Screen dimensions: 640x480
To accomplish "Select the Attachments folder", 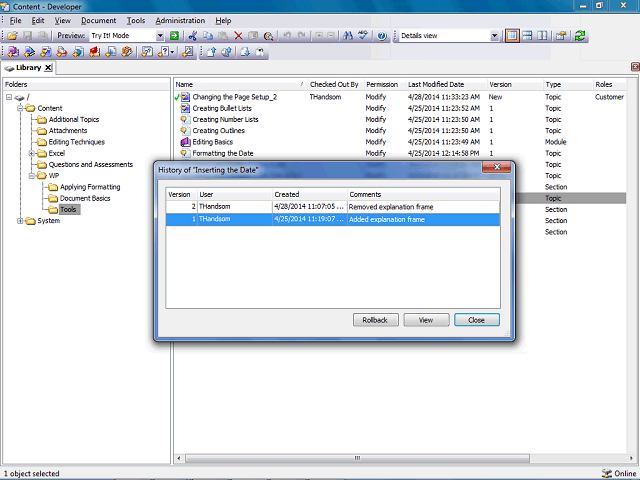I will (68, 131).
